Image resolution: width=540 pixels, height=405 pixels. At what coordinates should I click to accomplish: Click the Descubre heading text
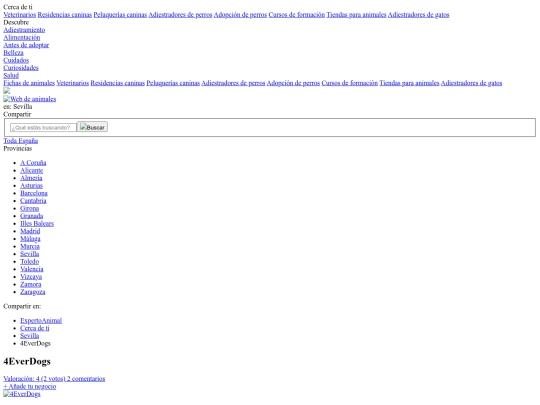pyautogui.click(x=16, y=22)
